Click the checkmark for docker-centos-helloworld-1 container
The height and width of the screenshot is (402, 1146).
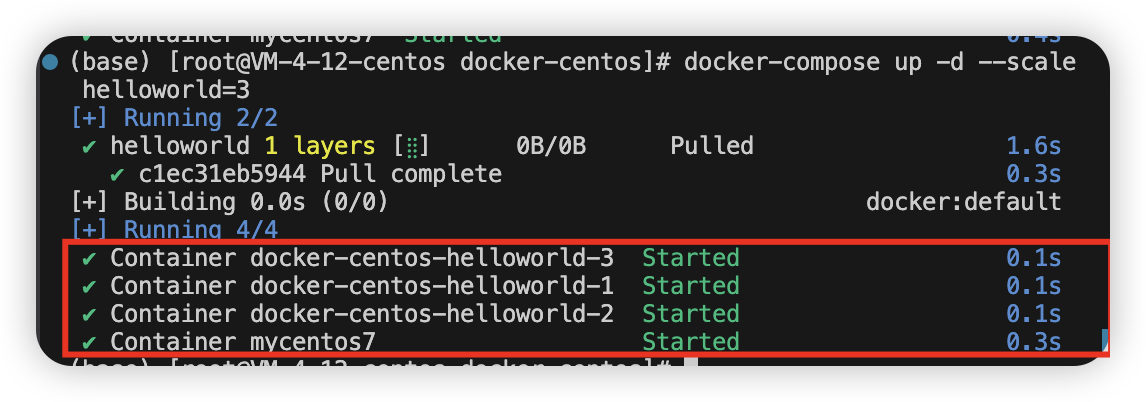click(x=90, y=286)
